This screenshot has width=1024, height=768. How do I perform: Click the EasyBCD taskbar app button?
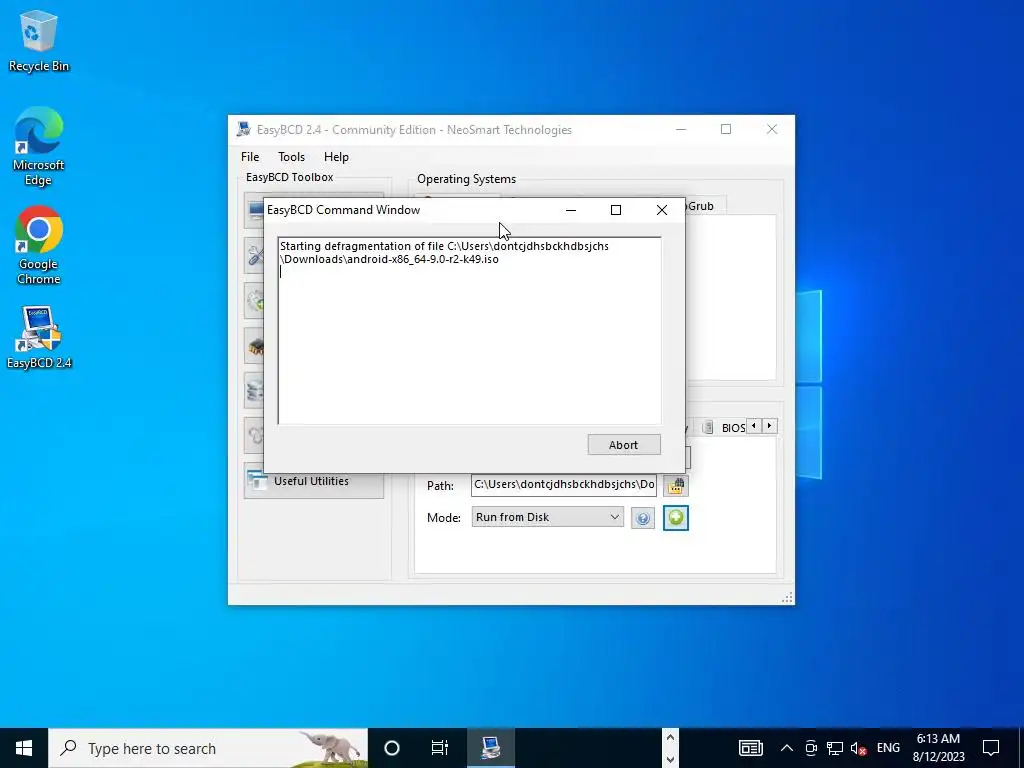[490, 748]
